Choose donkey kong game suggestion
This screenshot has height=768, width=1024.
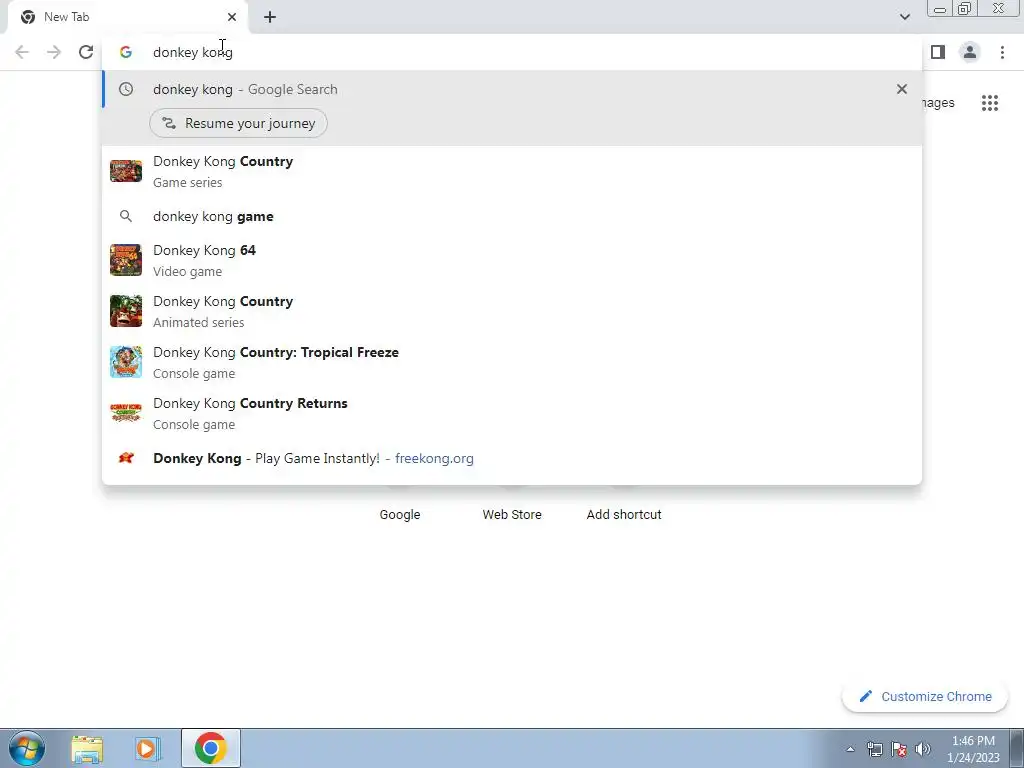tap(512, 216)
